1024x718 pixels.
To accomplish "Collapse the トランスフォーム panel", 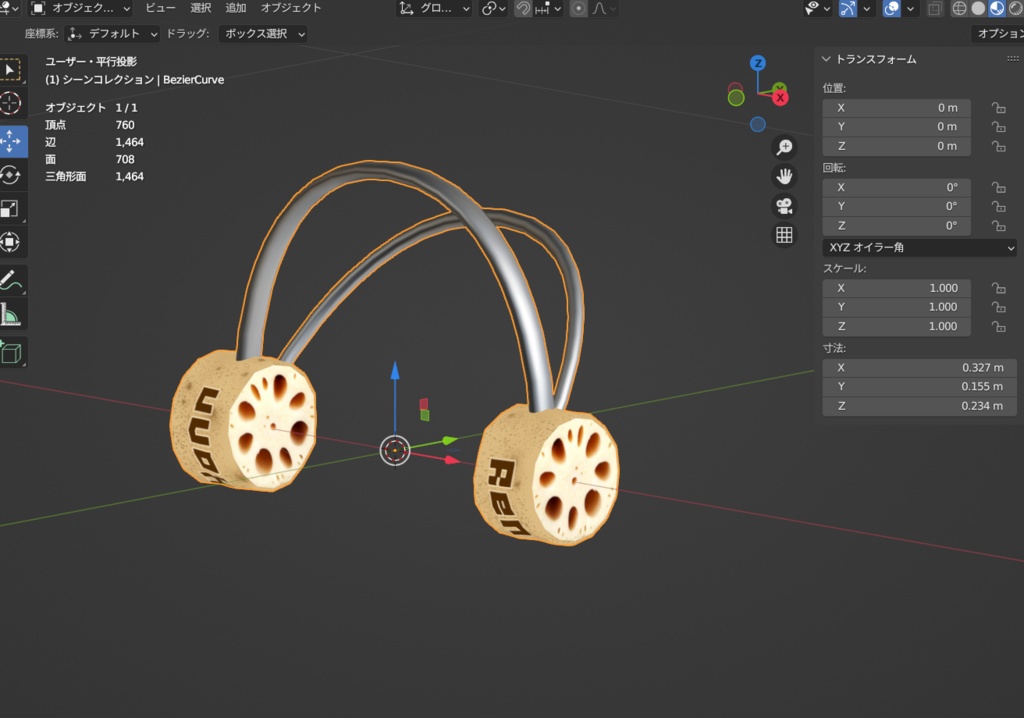I will pos(826,60).
